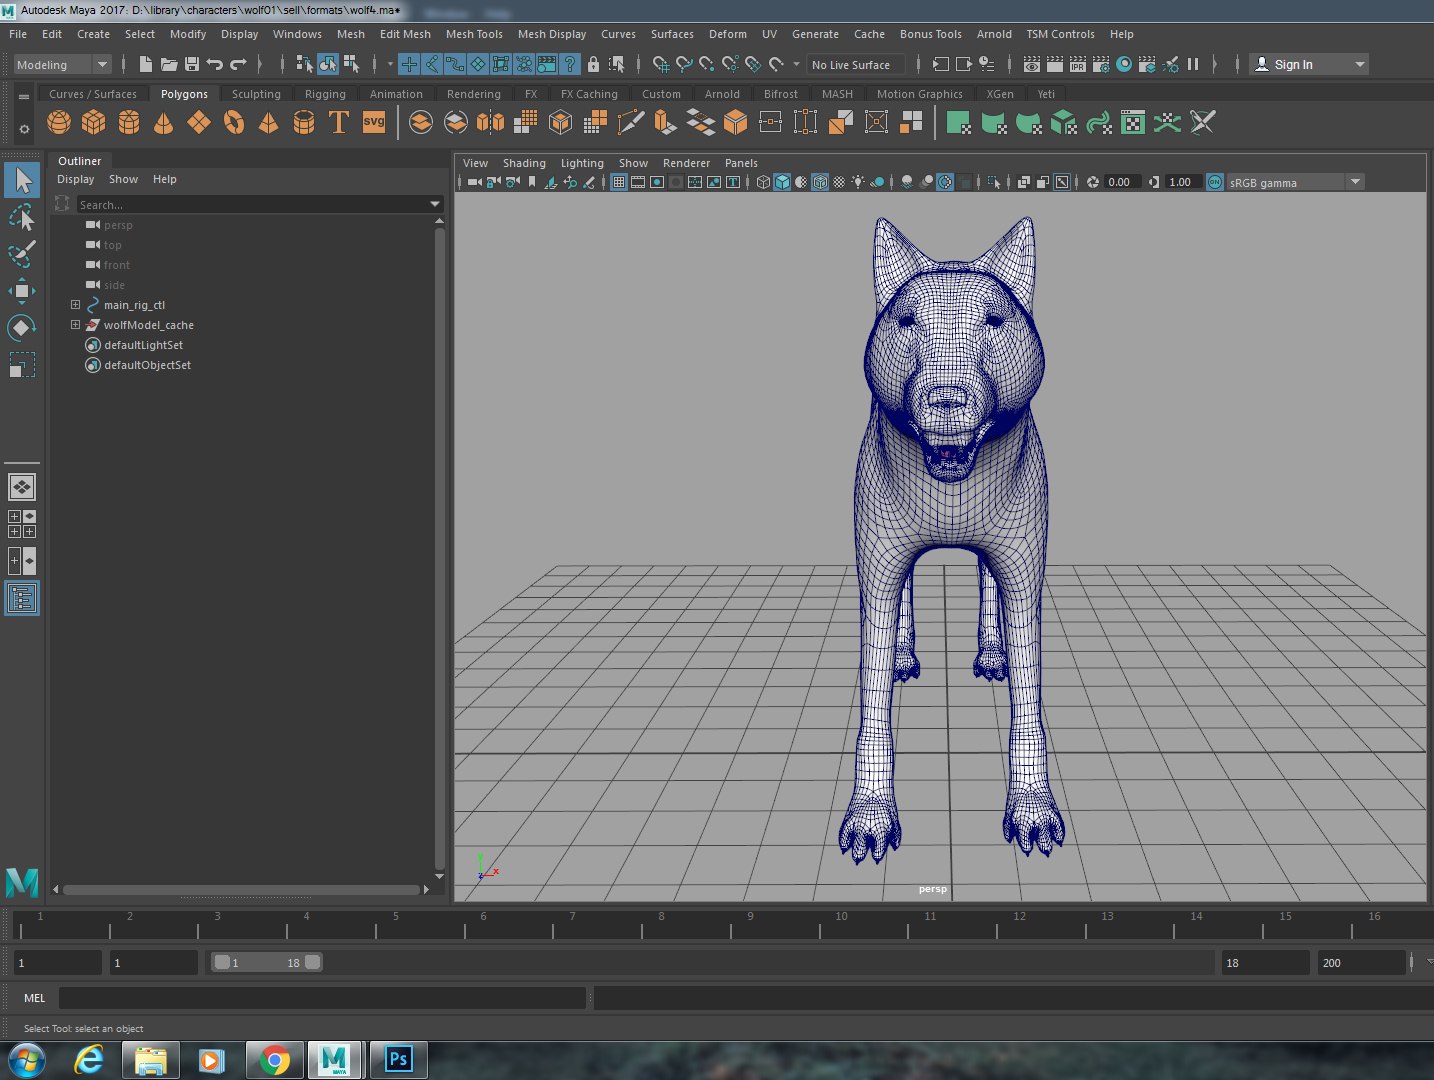The image size is (1434, 1080).
Task: Open the Outliner search options arrow
Action: tap(435, 204)
